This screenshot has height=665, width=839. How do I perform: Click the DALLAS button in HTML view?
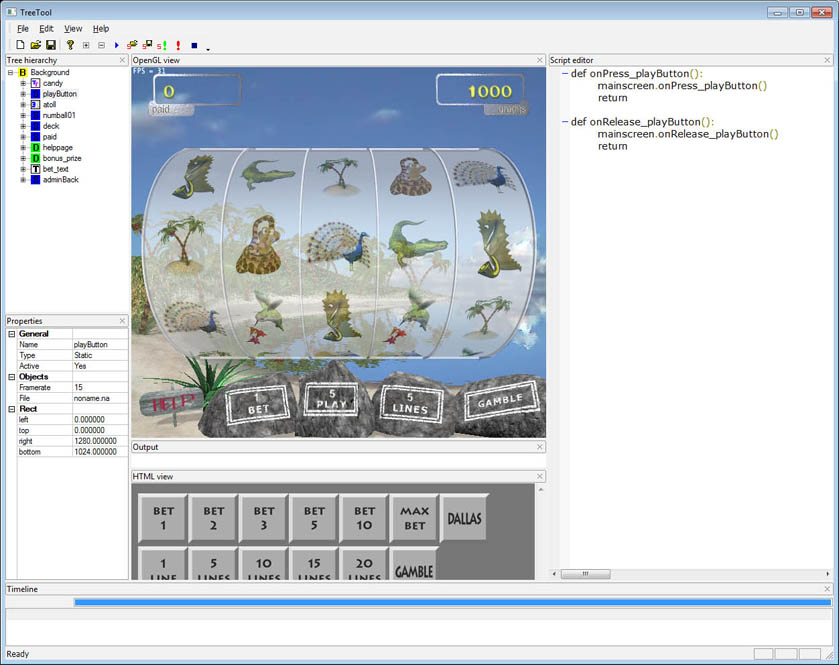pyautogui.click(x=464, y=518)
